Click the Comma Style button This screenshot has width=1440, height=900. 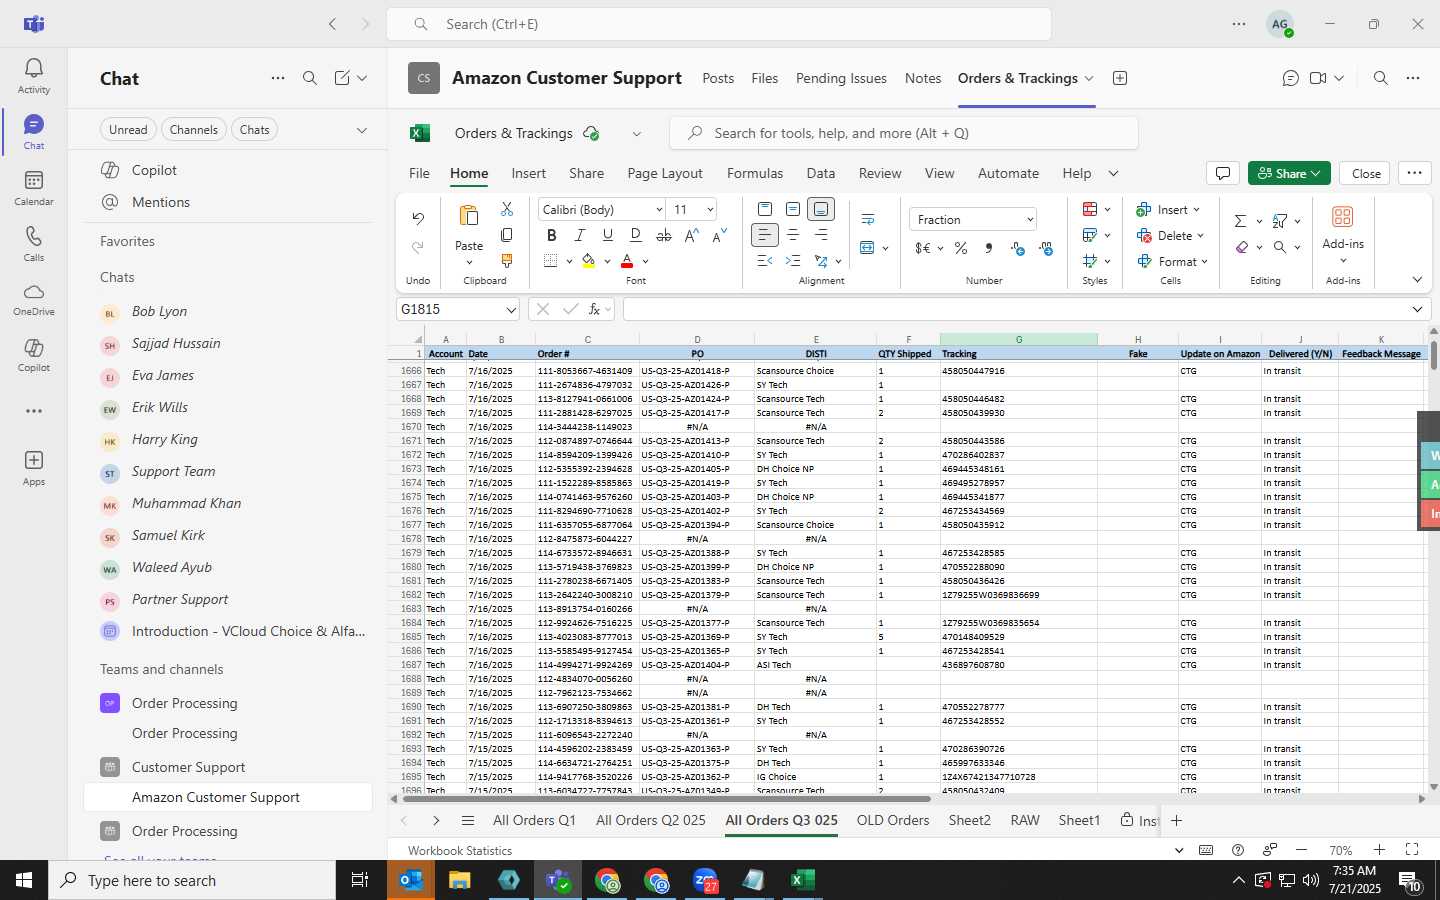pos(989,248)
